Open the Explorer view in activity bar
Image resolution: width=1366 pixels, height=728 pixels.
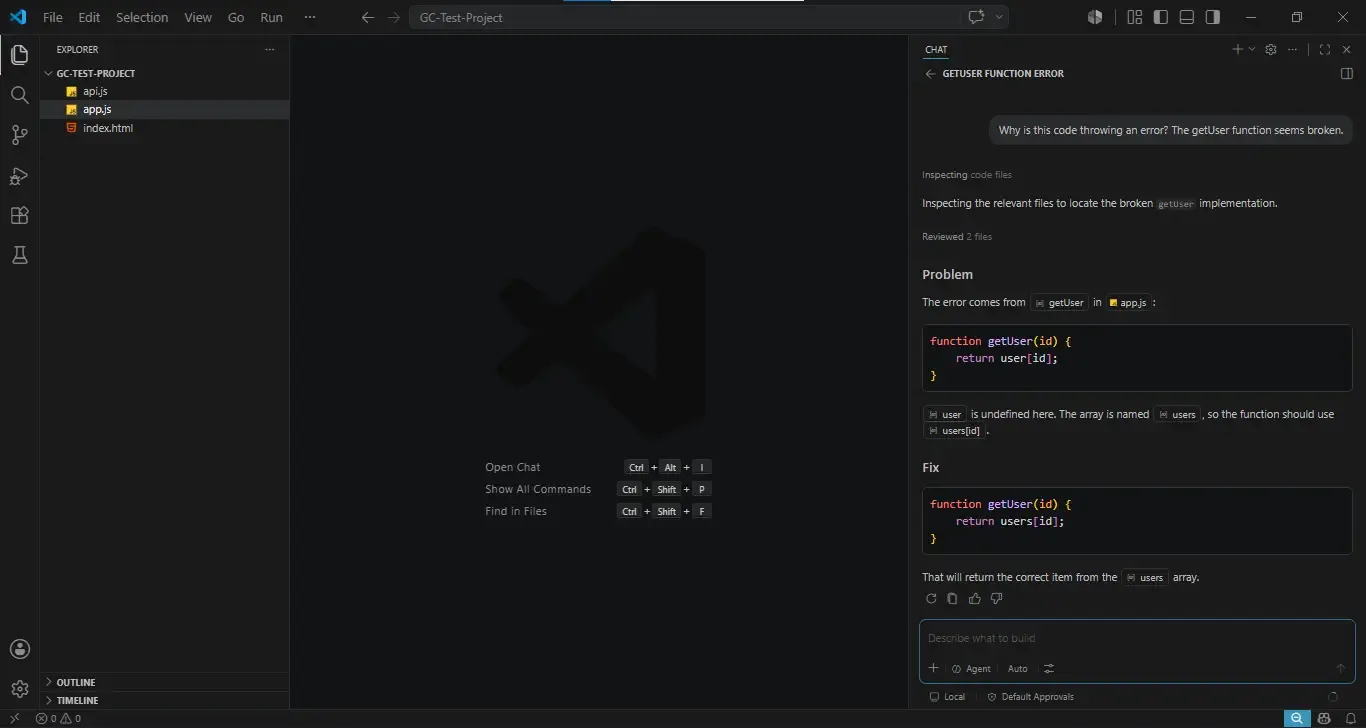click(19, 55)
